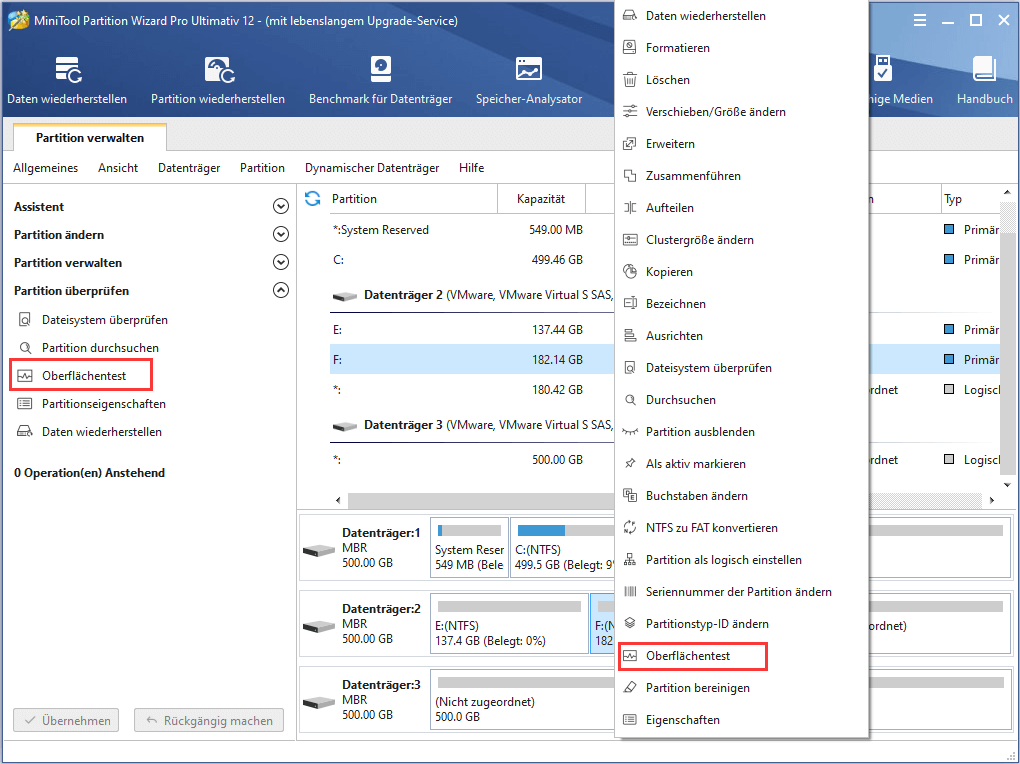Expand the Assistent section
This screenshot has height=764, width=1020.
(x=280, y=206)
